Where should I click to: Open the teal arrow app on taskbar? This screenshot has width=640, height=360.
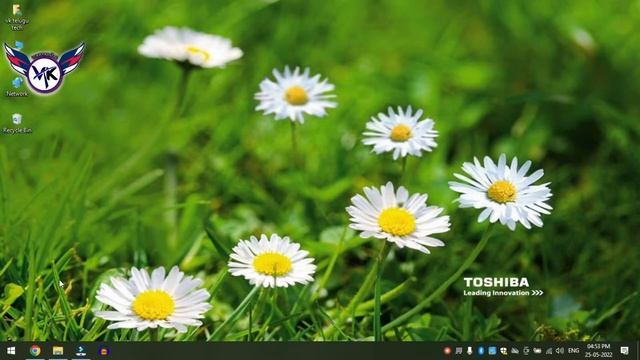(81, 351)
